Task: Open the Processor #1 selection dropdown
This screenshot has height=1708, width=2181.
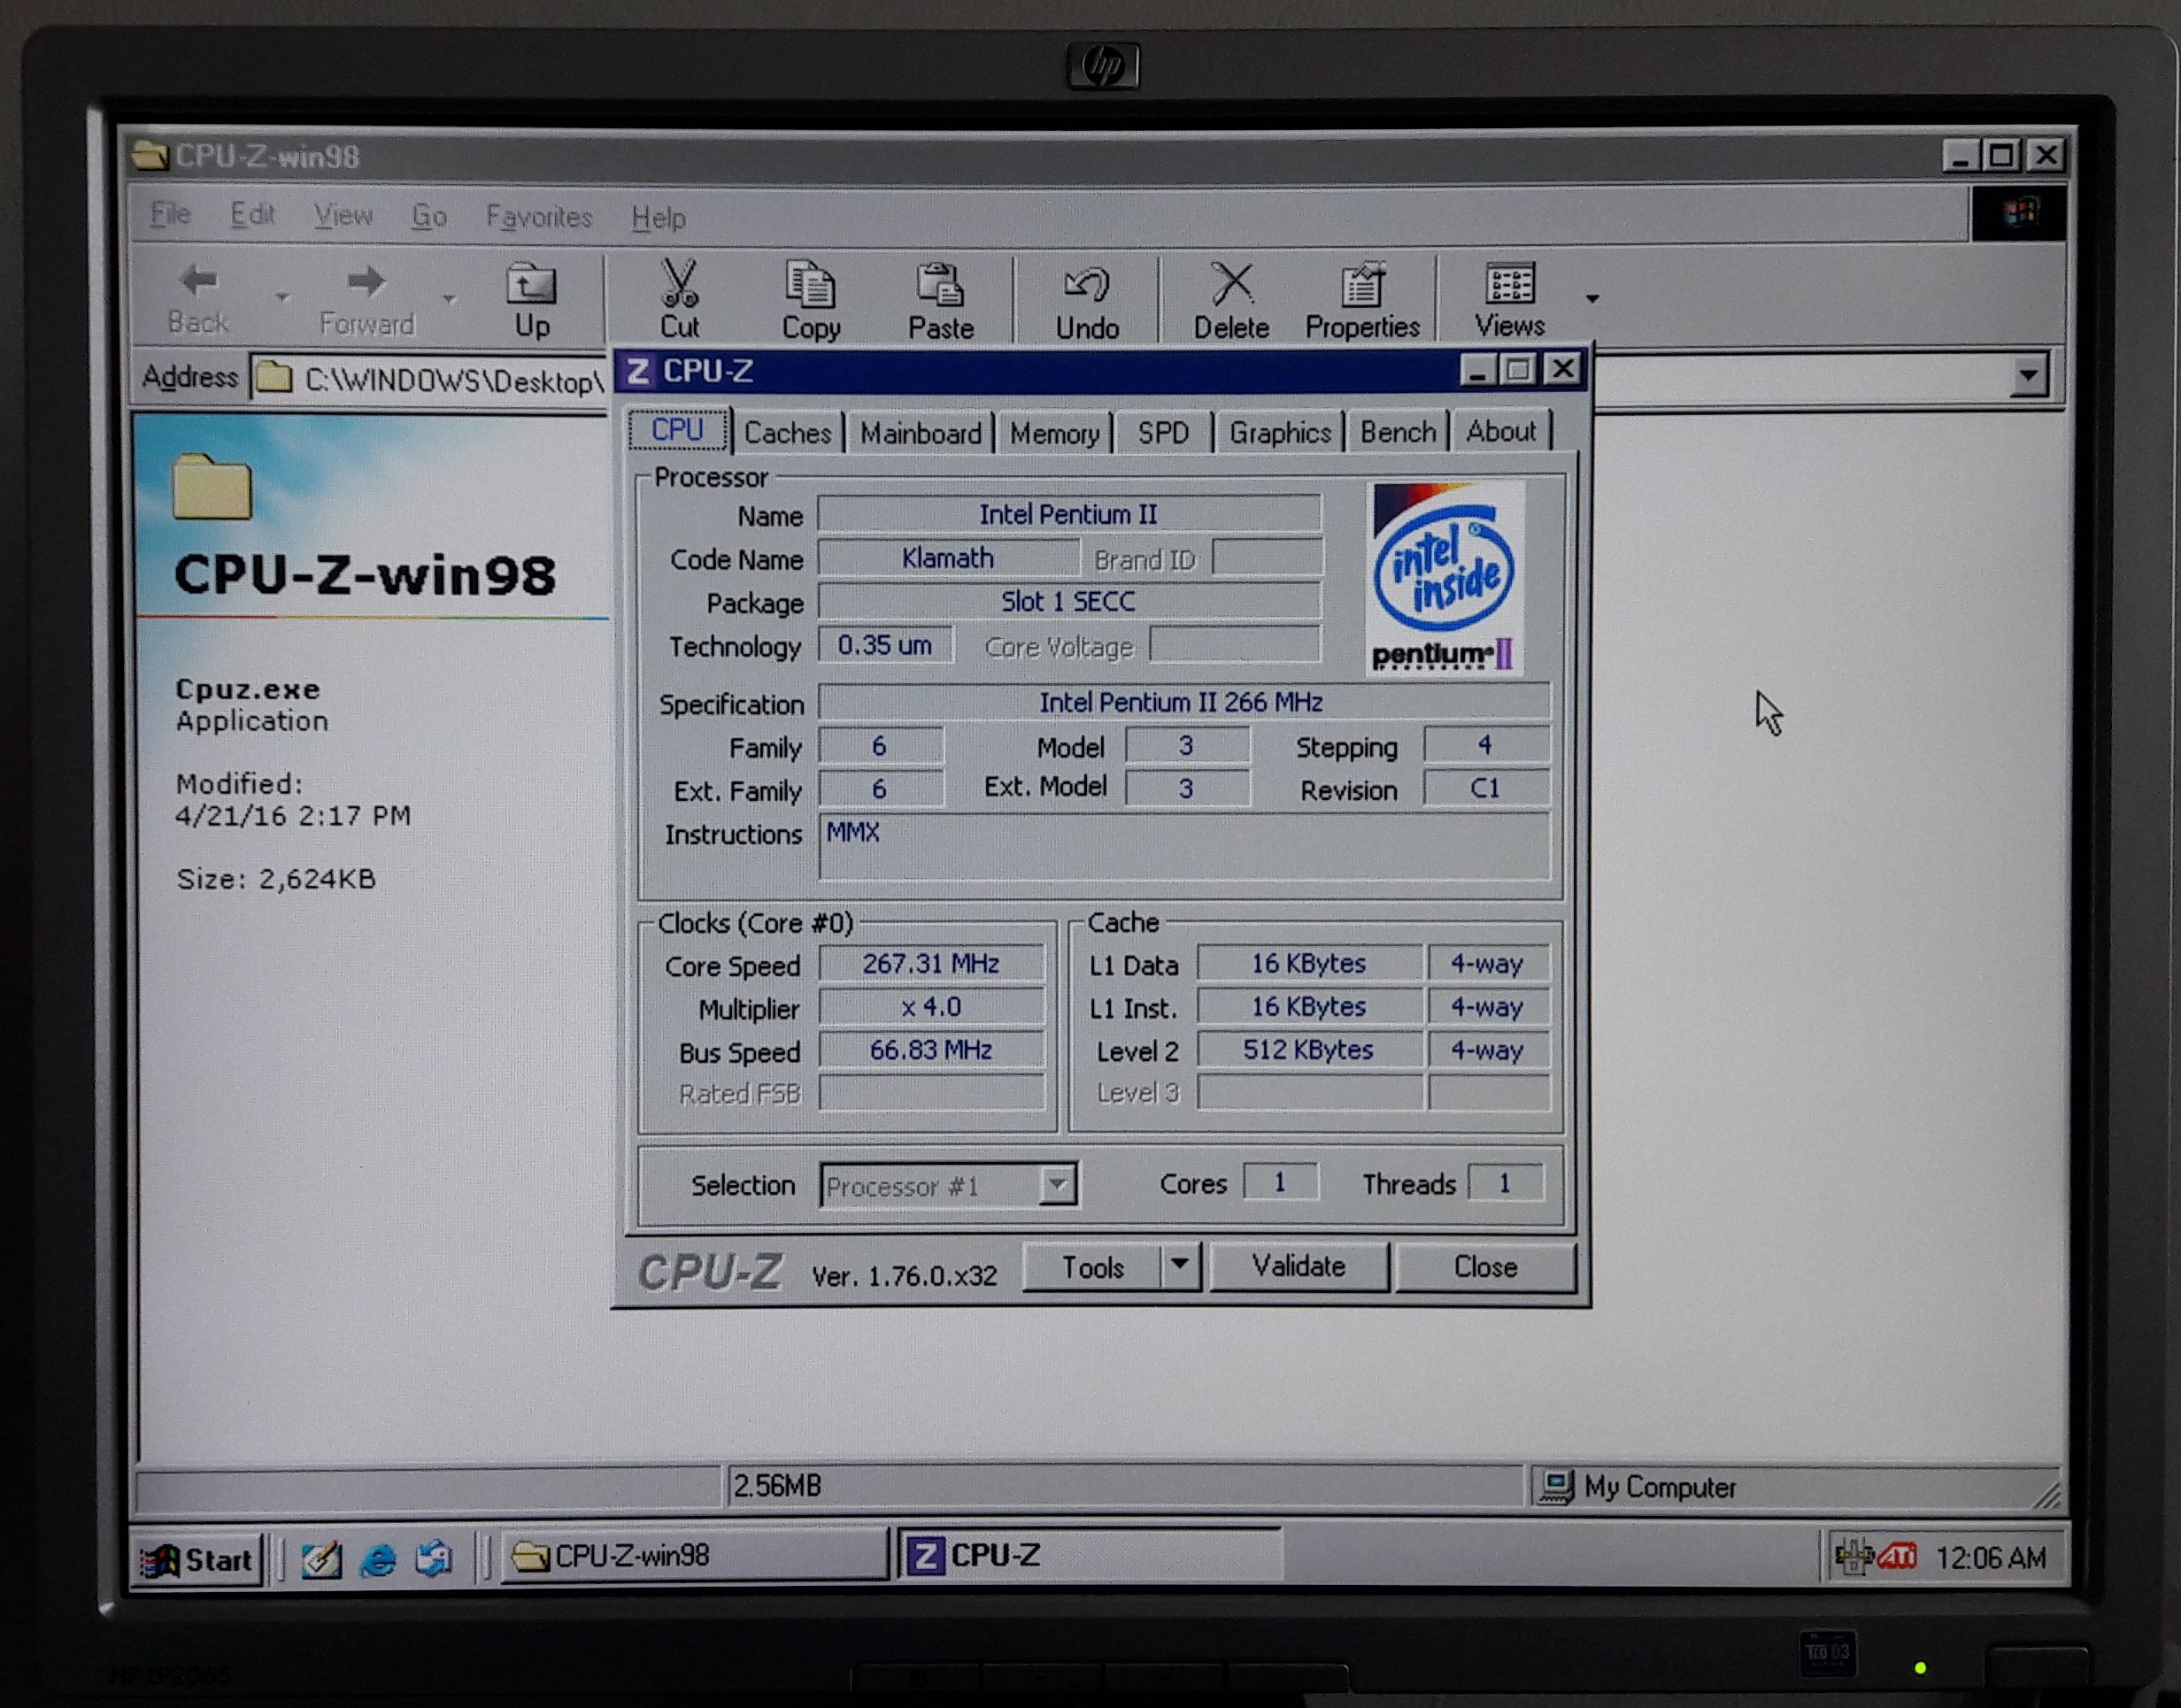Action: tap(1057, 1185)
